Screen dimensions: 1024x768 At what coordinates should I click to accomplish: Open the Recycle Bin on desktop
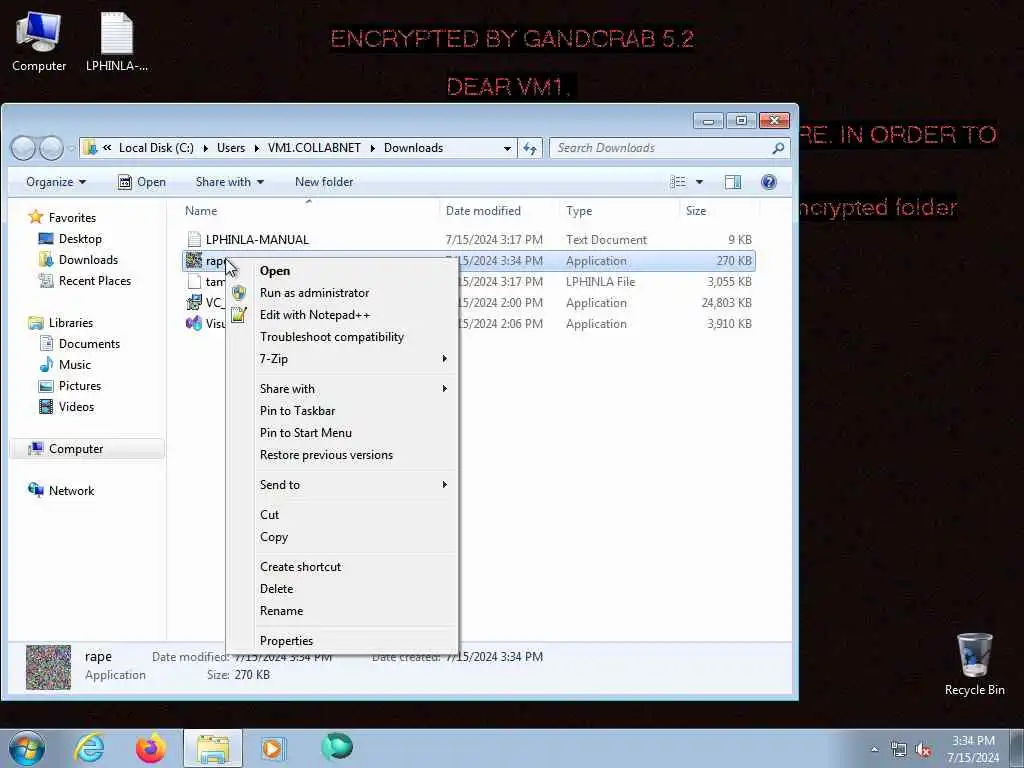(x=974, y=664)
